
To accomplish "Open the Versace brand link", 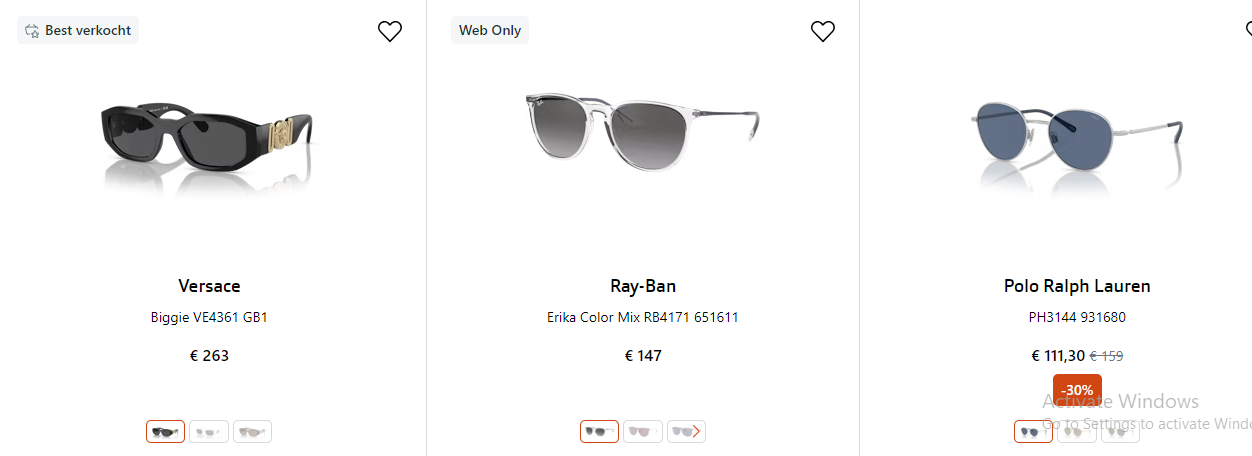I will (x=209, y=286).
